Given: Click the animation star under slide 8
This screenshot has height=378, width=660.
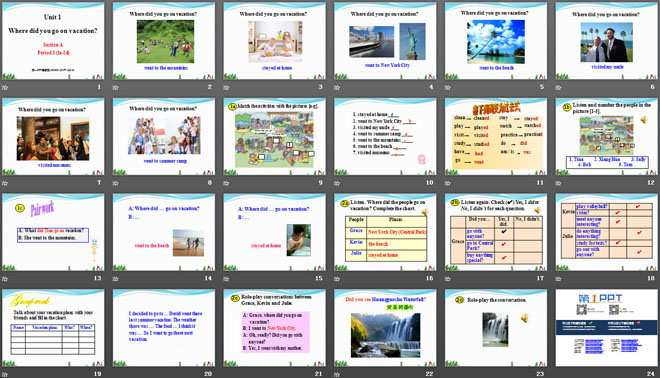Looking at the screenshot, I should [116, 183].
